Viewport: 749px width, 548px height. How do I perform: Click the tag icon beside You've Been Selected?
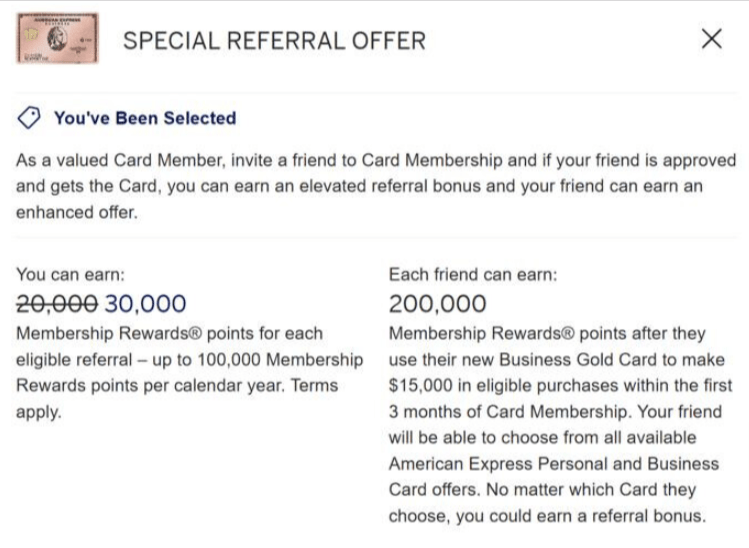(x=31, y=118)
